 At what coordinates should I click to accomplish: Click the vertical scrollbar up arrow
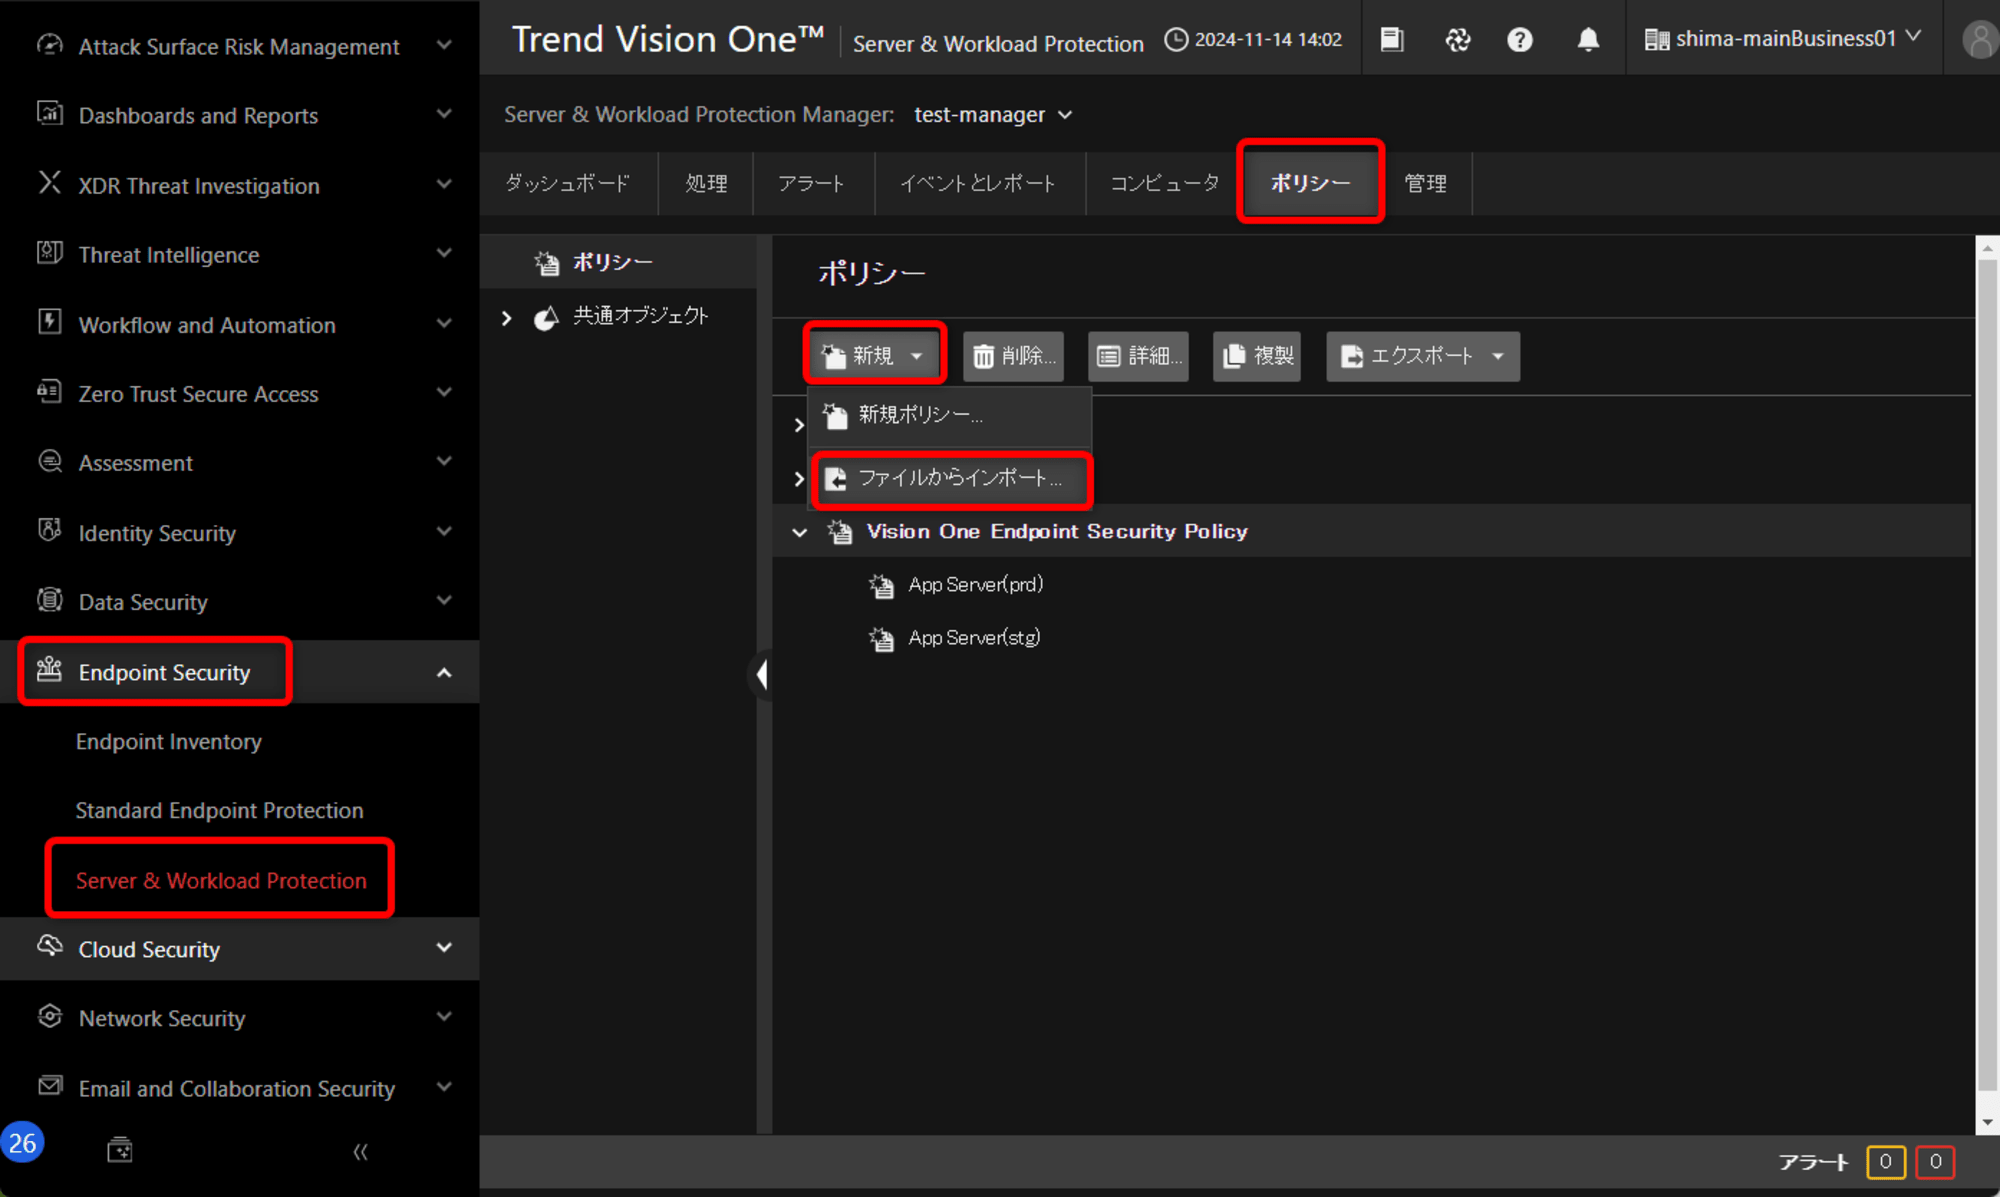(1988, 248)
